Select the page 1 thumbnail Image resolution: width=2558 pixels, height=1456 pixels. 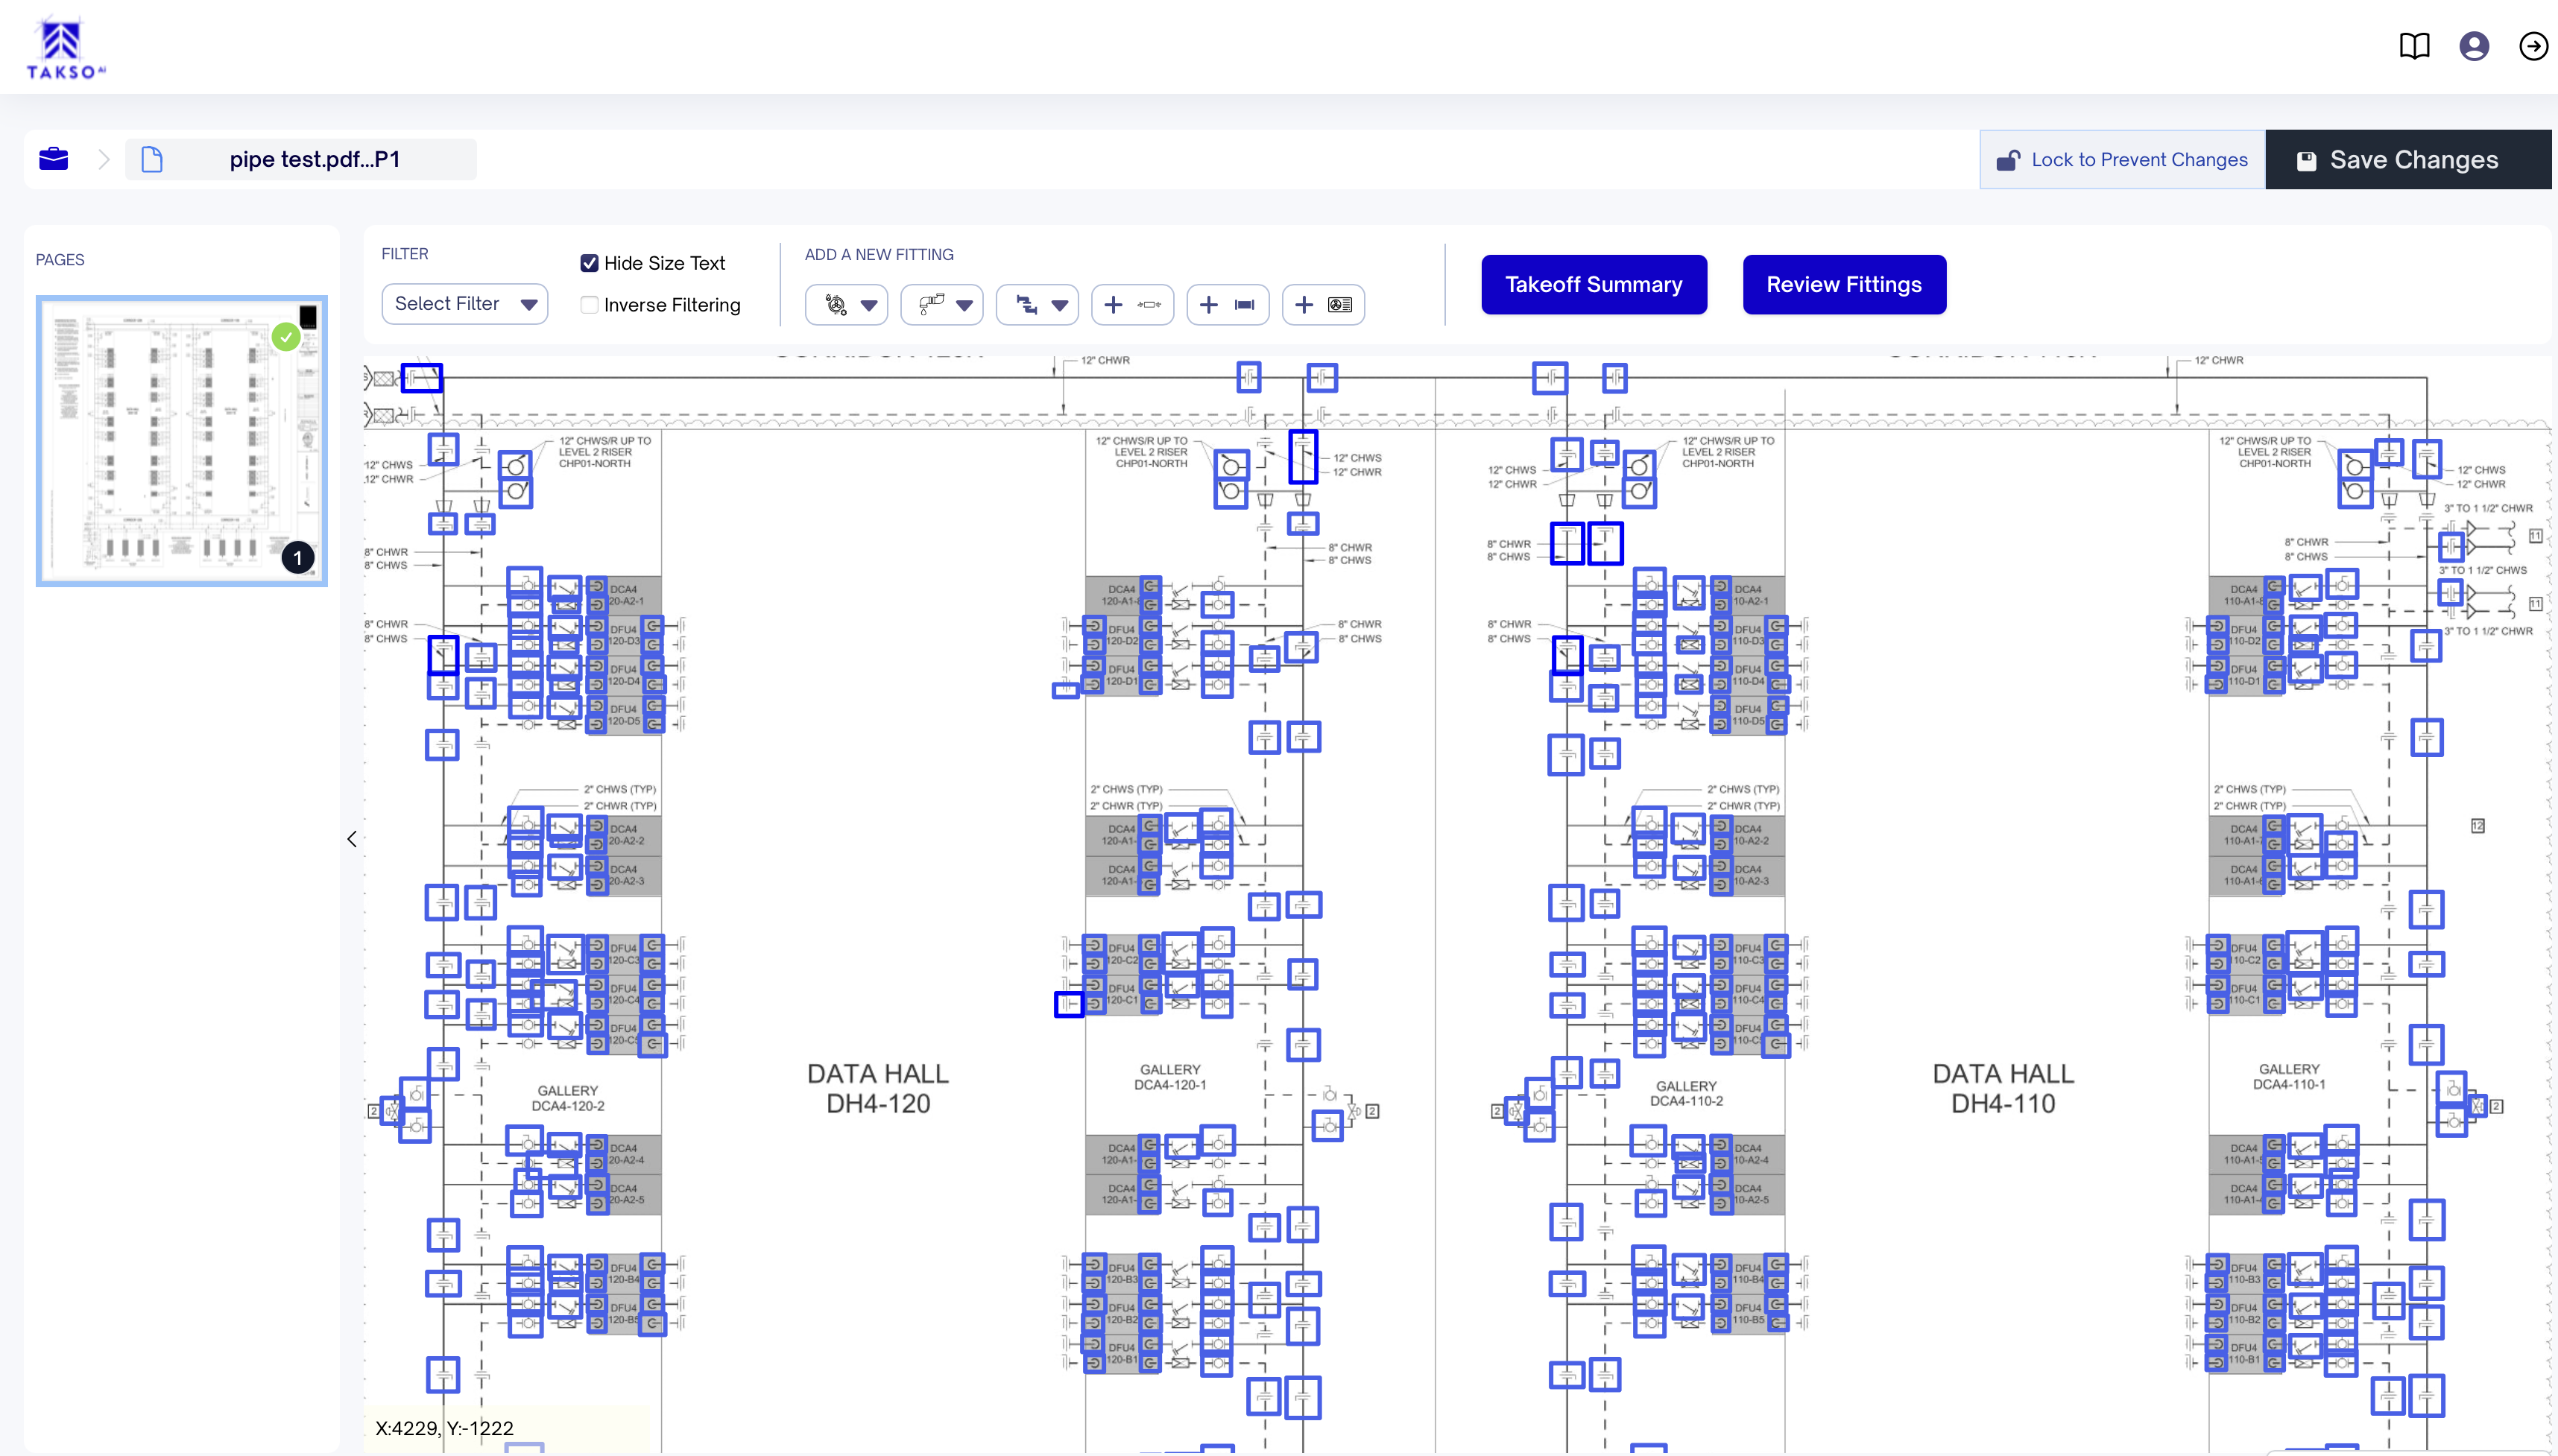[181, 440]
